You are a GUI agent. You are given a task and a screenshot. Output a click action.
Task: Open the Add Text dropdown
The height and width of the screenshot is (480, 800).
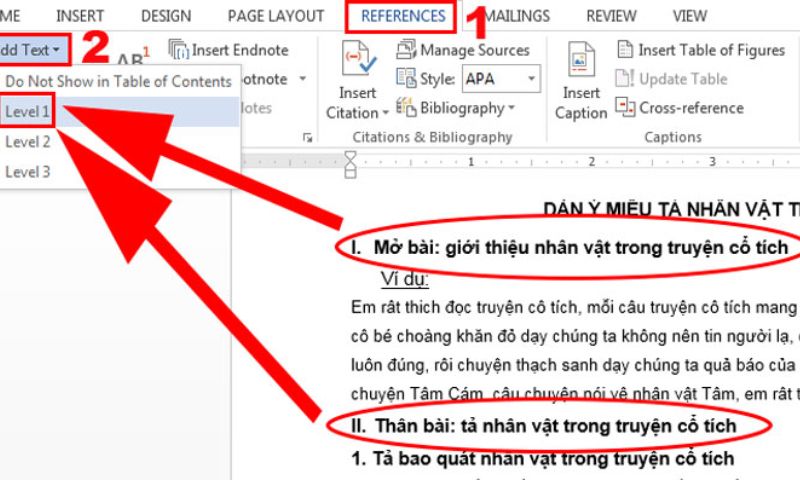pyautogui.click(x=32, y=50)
